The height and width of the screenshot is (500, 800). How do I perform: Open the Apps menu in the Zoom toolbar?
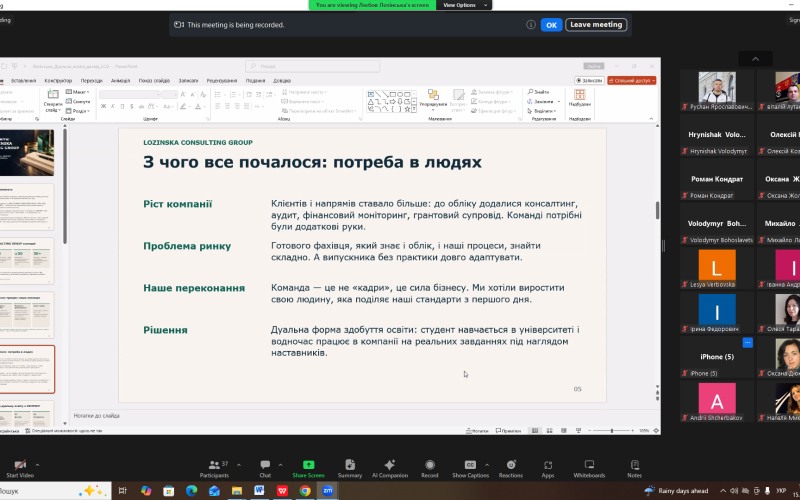pyautogui.click(x=548, y=465)
